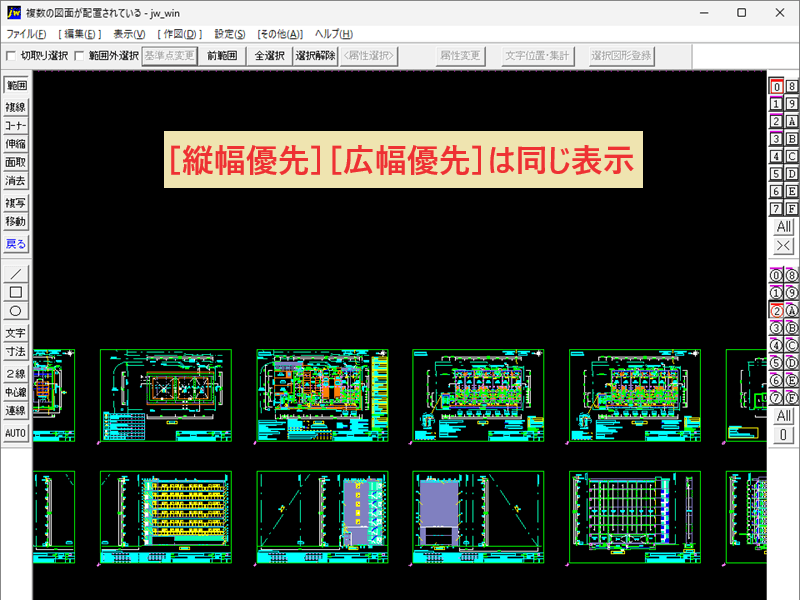Click the layer group All button

784,416
